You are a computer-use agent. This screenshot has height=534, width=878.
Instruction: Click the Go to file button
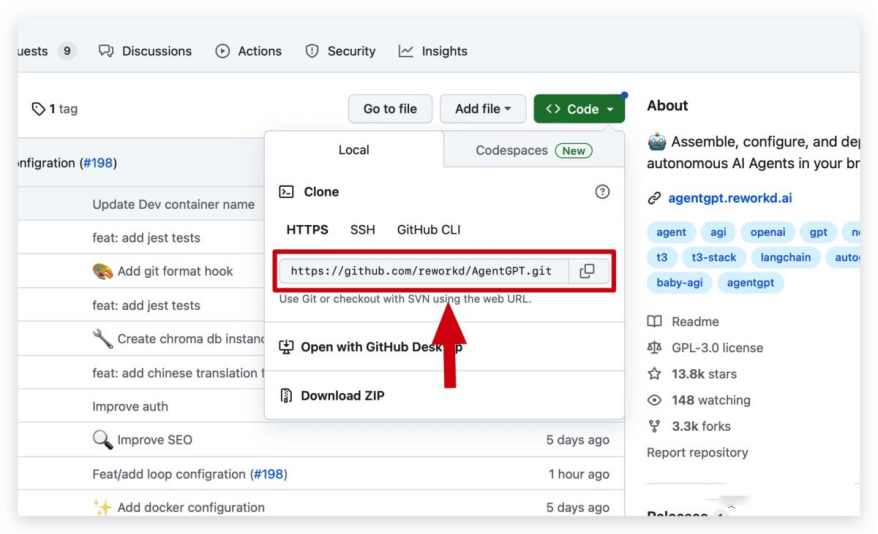[390, 109]
